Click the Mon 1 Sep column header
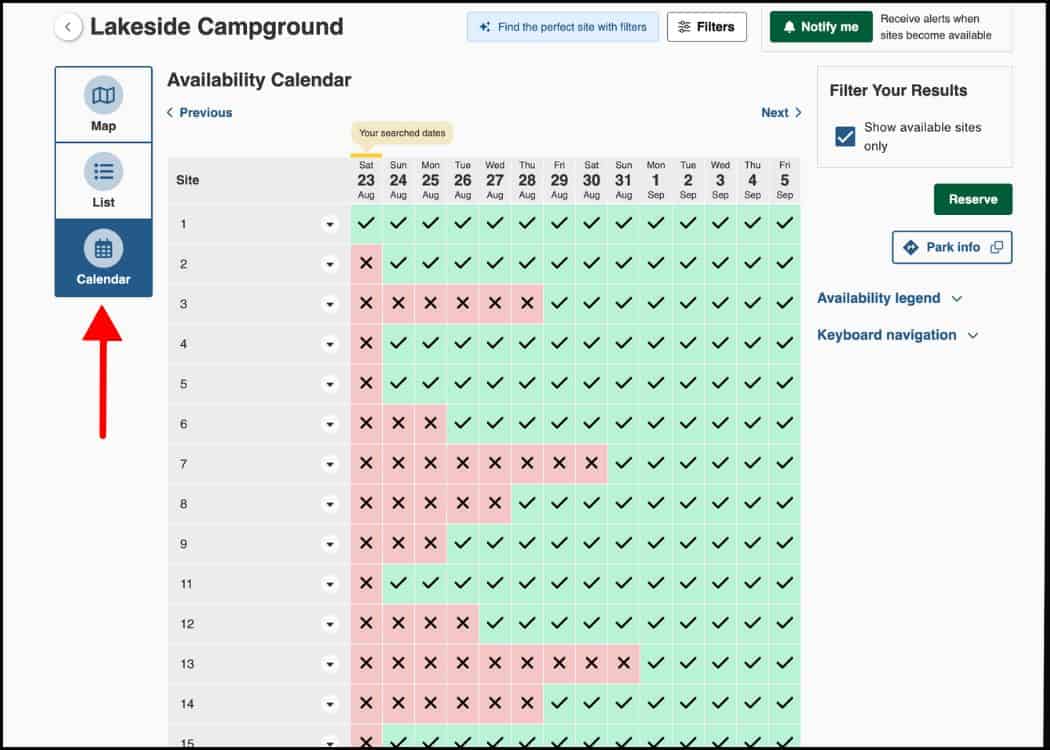The width and height of the screenshot is (1050, 750). tap(656, 180)
